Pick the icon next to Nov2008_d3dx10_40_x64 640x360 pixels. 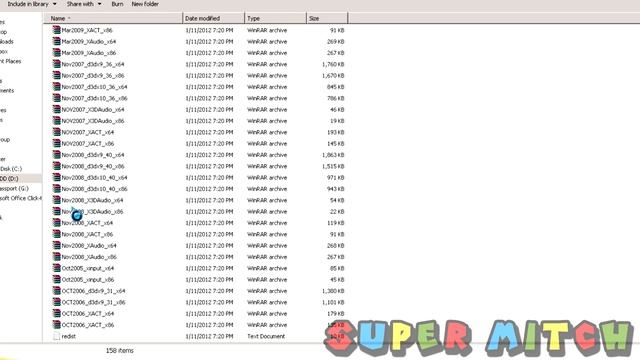coord(56,178)
